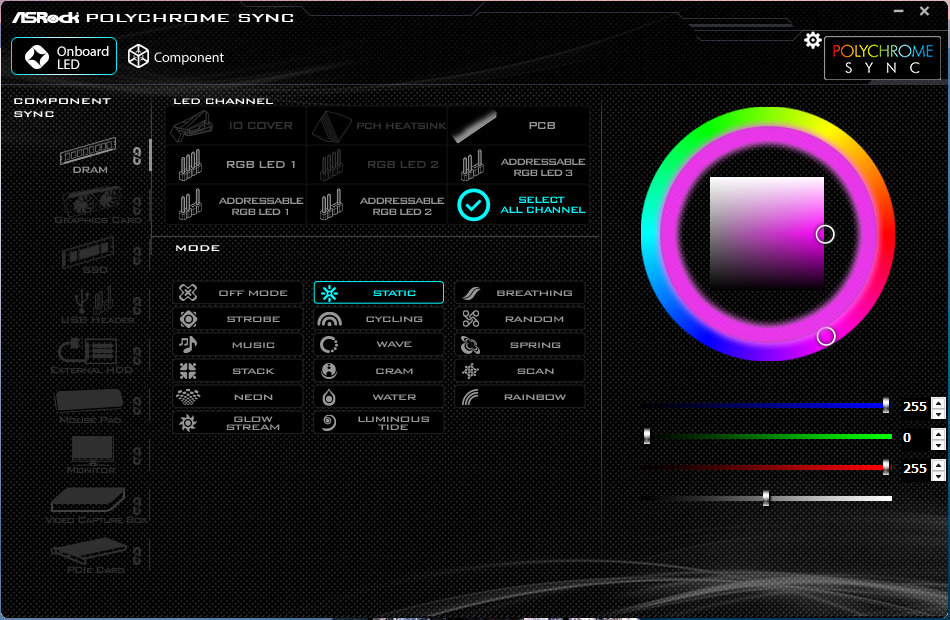Viewport: 950px width, 620px height.
Task: Increase the blue value with up arrow
Action: (x=938, y=402)
